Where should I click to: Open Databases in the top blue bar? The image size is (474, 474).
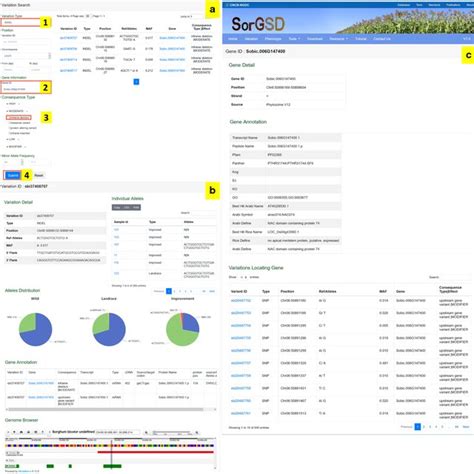pos(404,5)
